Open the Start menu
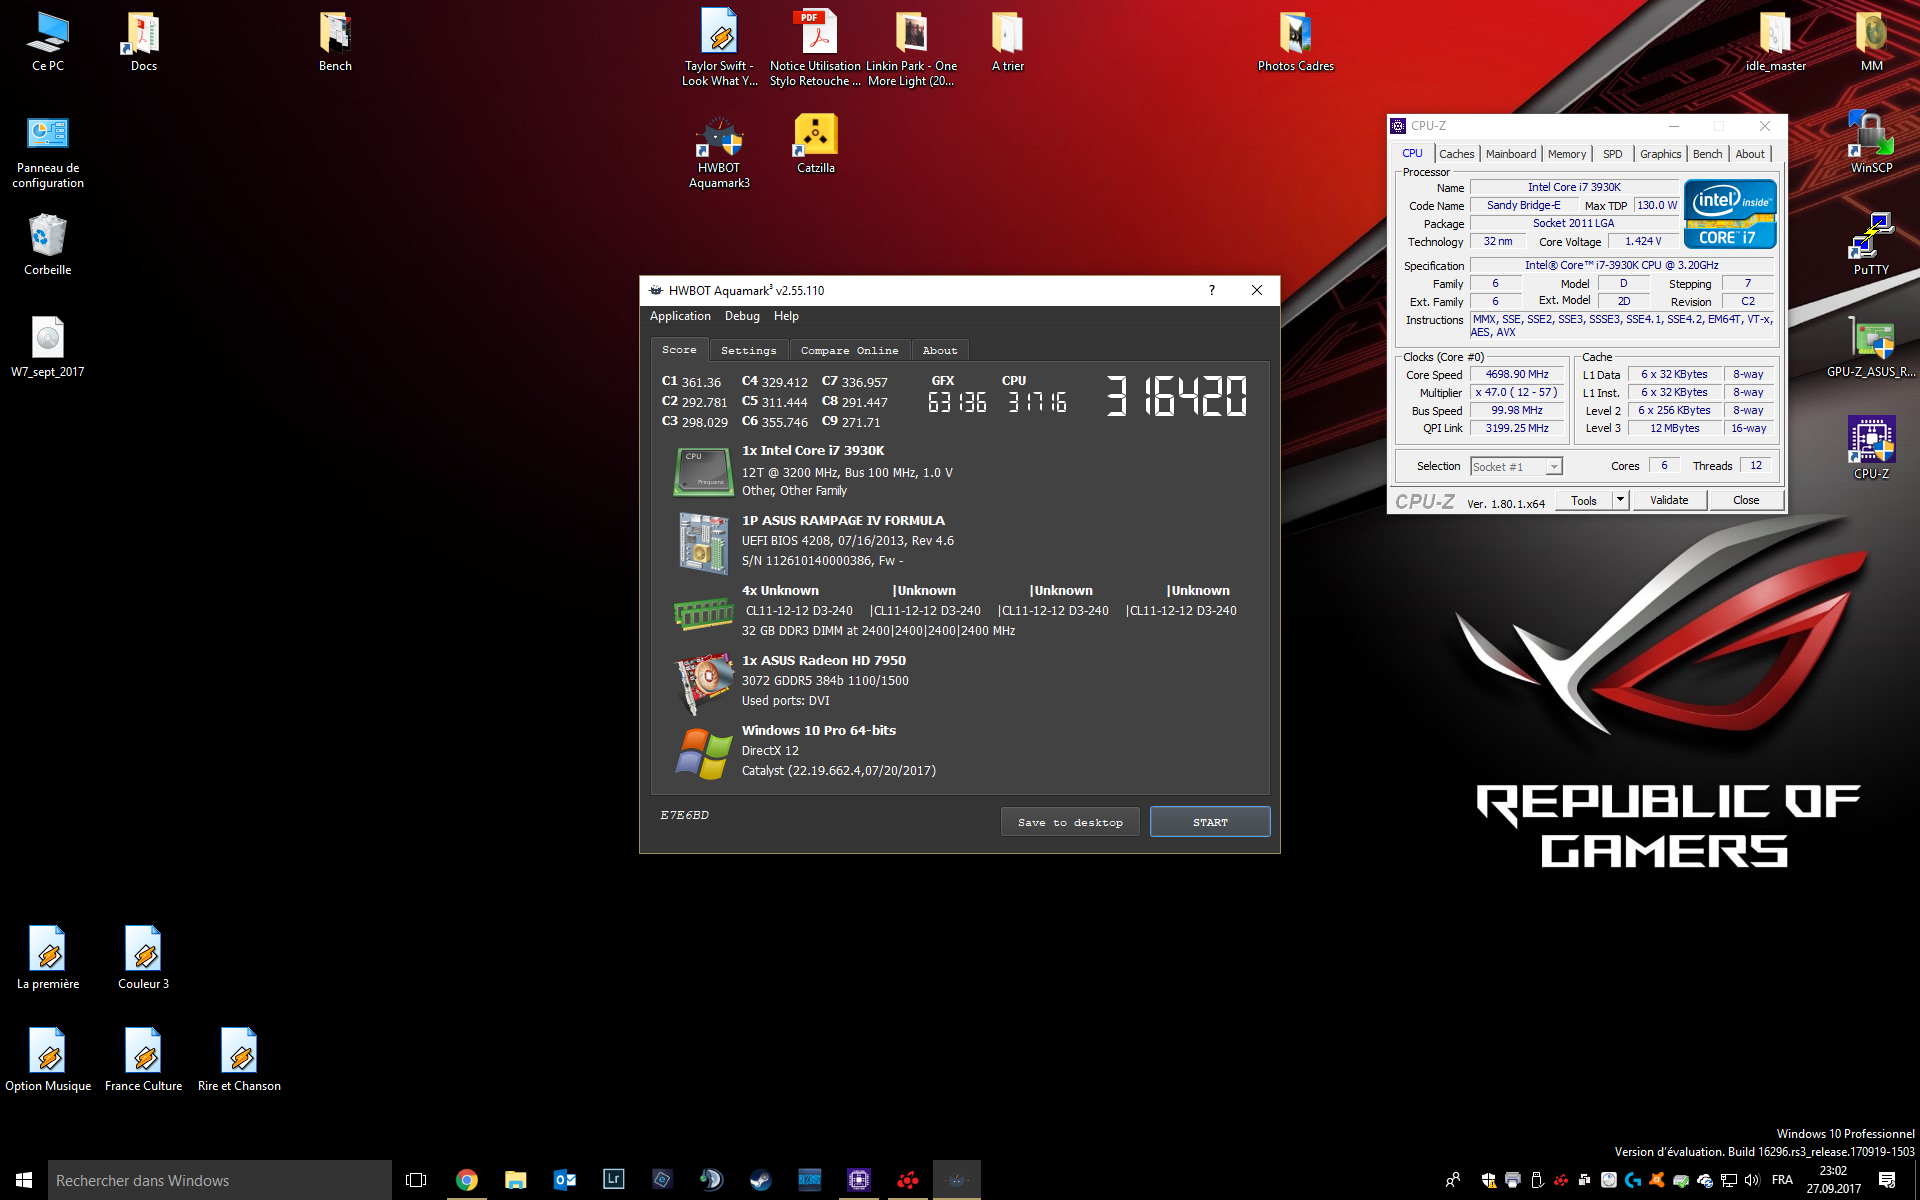The height and width of the screenshot is (1200, 1920). pyautogui.click(x=24, y=1180)
